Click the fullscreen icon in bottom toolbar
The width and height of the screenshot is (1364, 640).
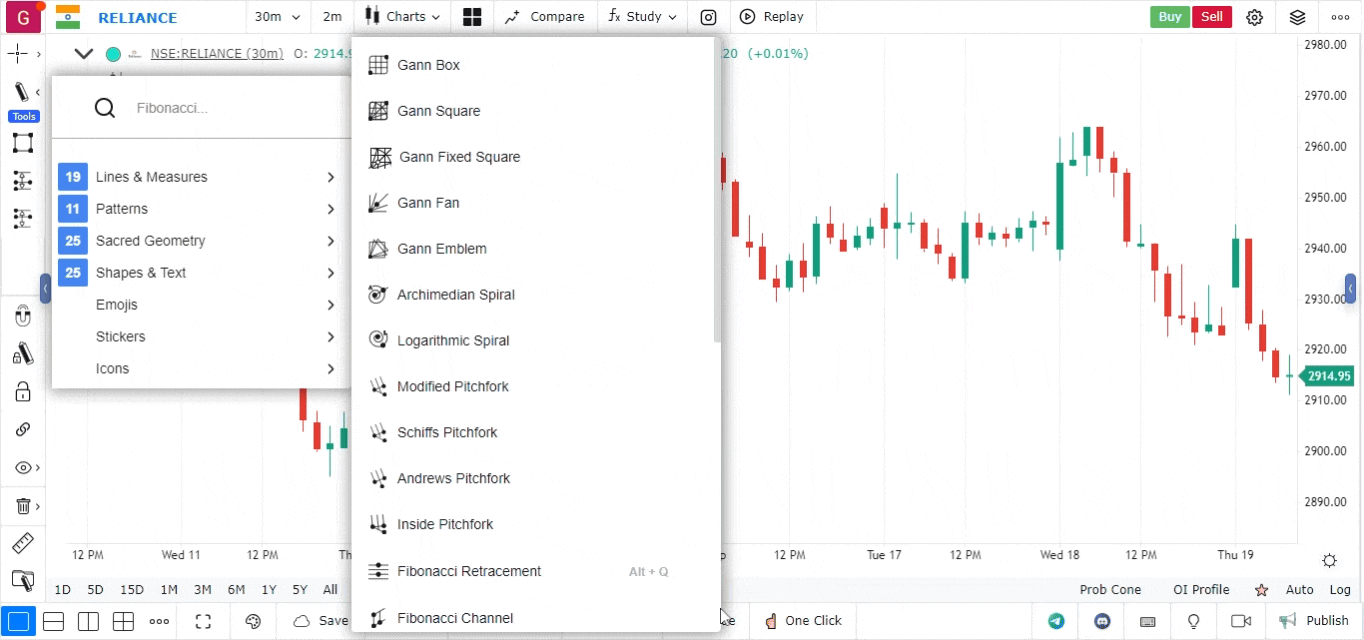[203, 621]
